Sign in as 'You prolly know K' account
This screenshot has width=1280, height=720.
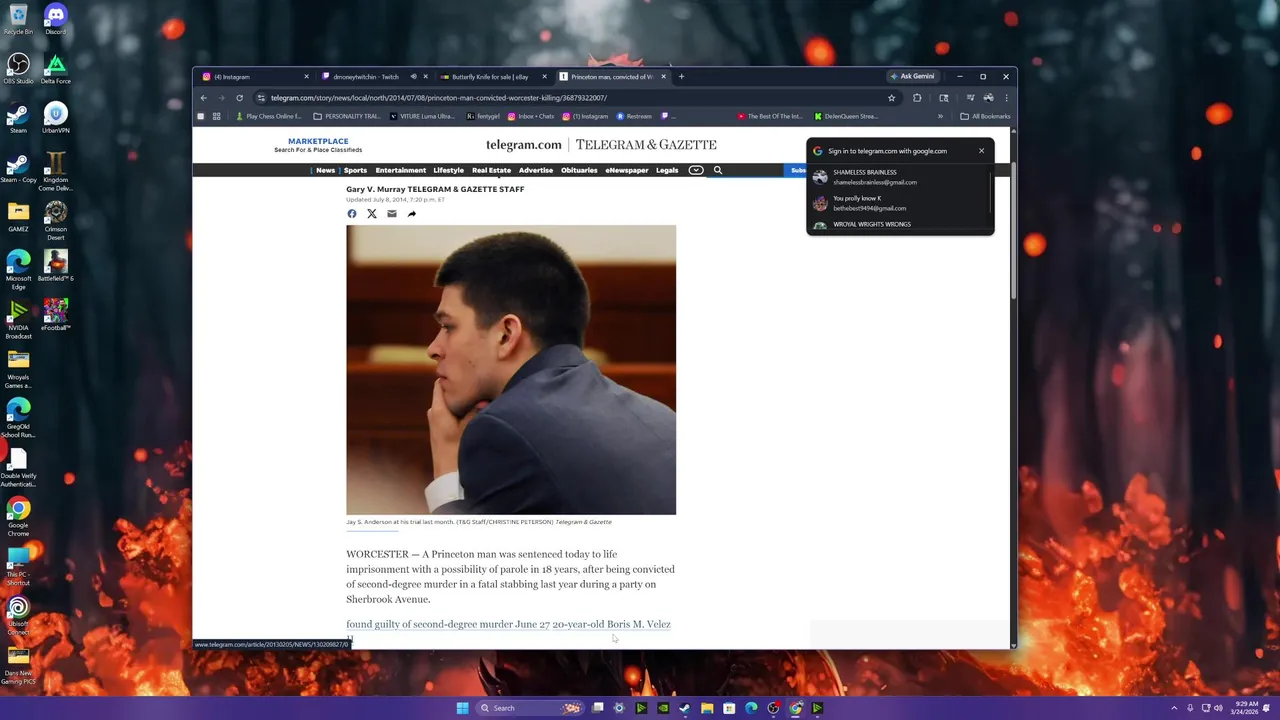898,203
